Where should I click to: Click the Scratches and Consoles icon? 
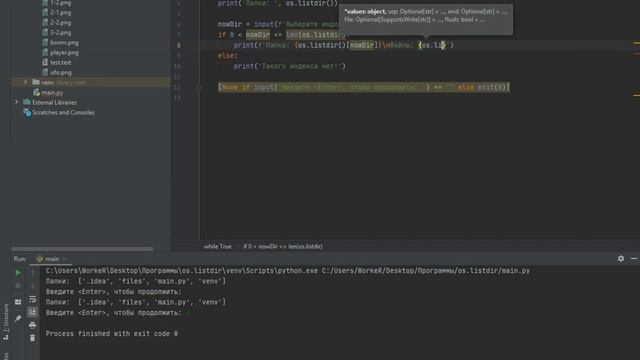coord(27,113)
